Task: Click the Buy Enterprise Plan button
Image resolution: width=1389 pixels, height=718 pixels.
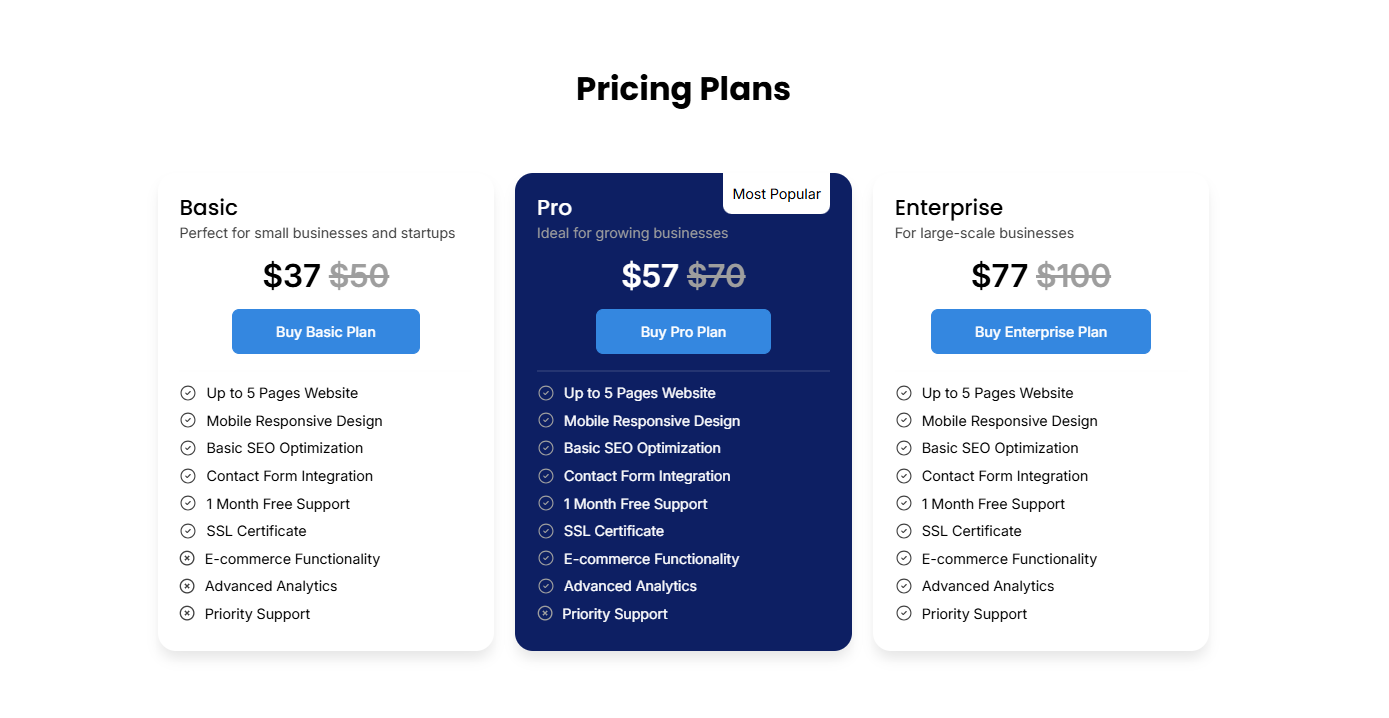Action: 1041,331
